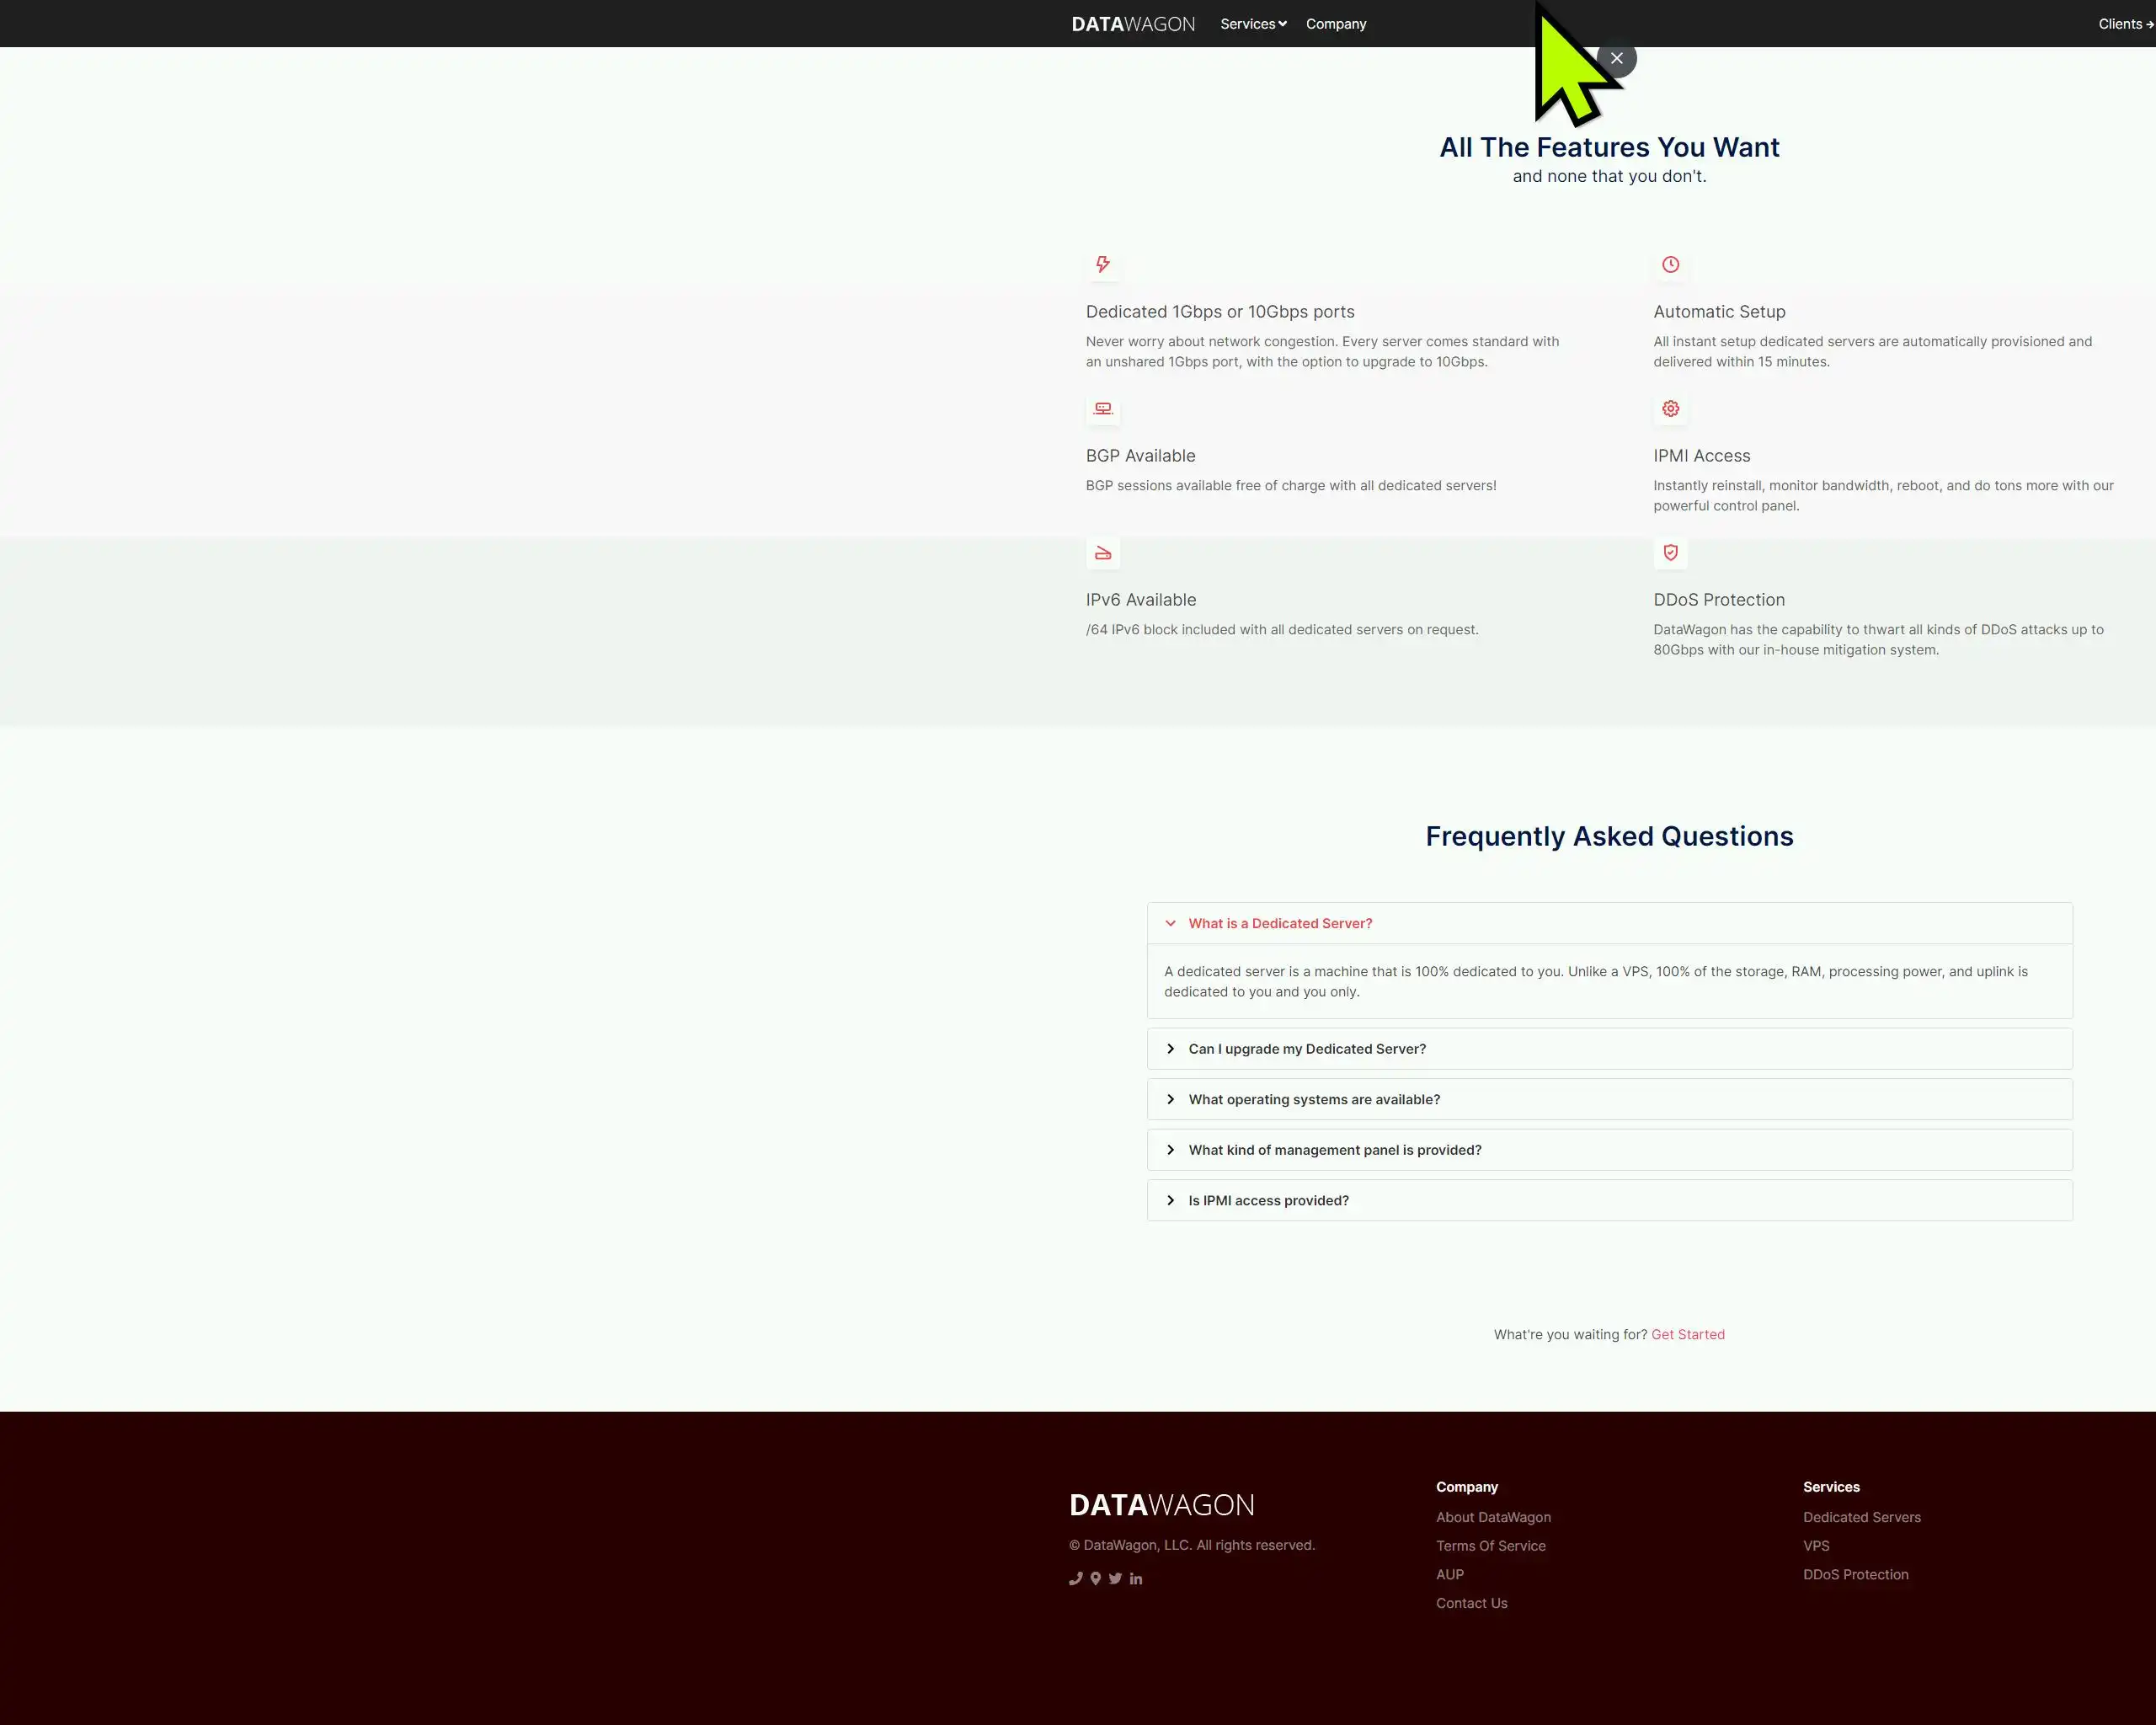Open the Company menu item
Screen dimensions: 2156x1725
tap(1335, 24)
